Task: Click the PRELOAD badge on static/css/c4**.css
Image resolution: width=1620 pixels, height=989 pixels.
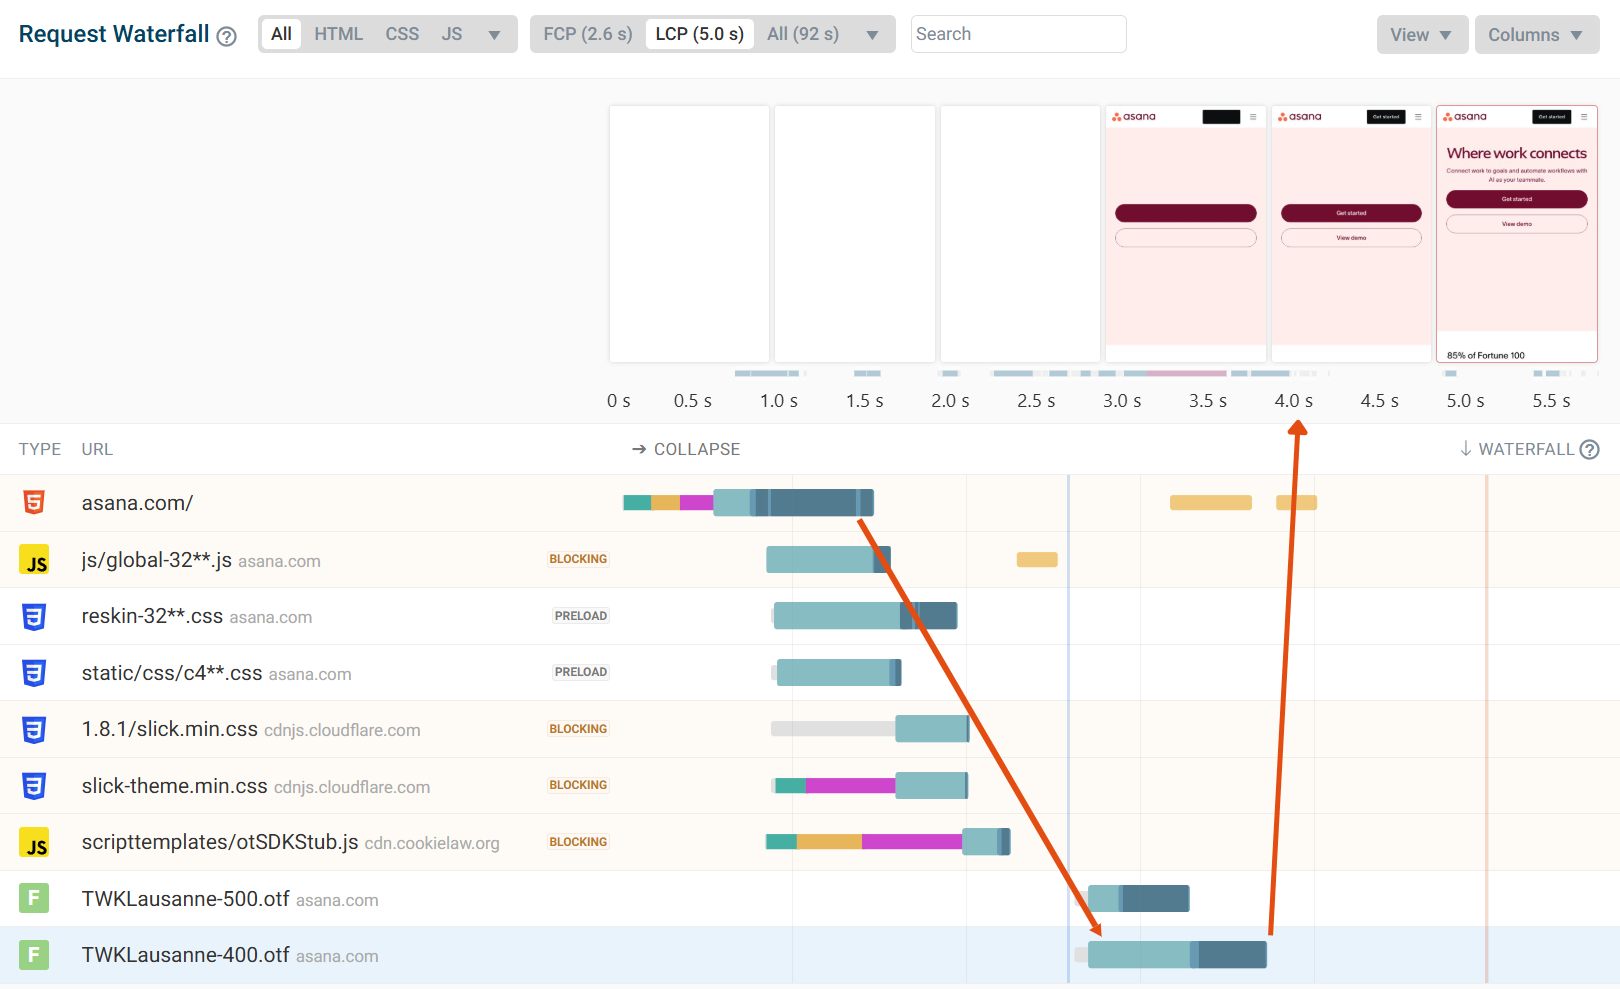Action: [581, 672]
